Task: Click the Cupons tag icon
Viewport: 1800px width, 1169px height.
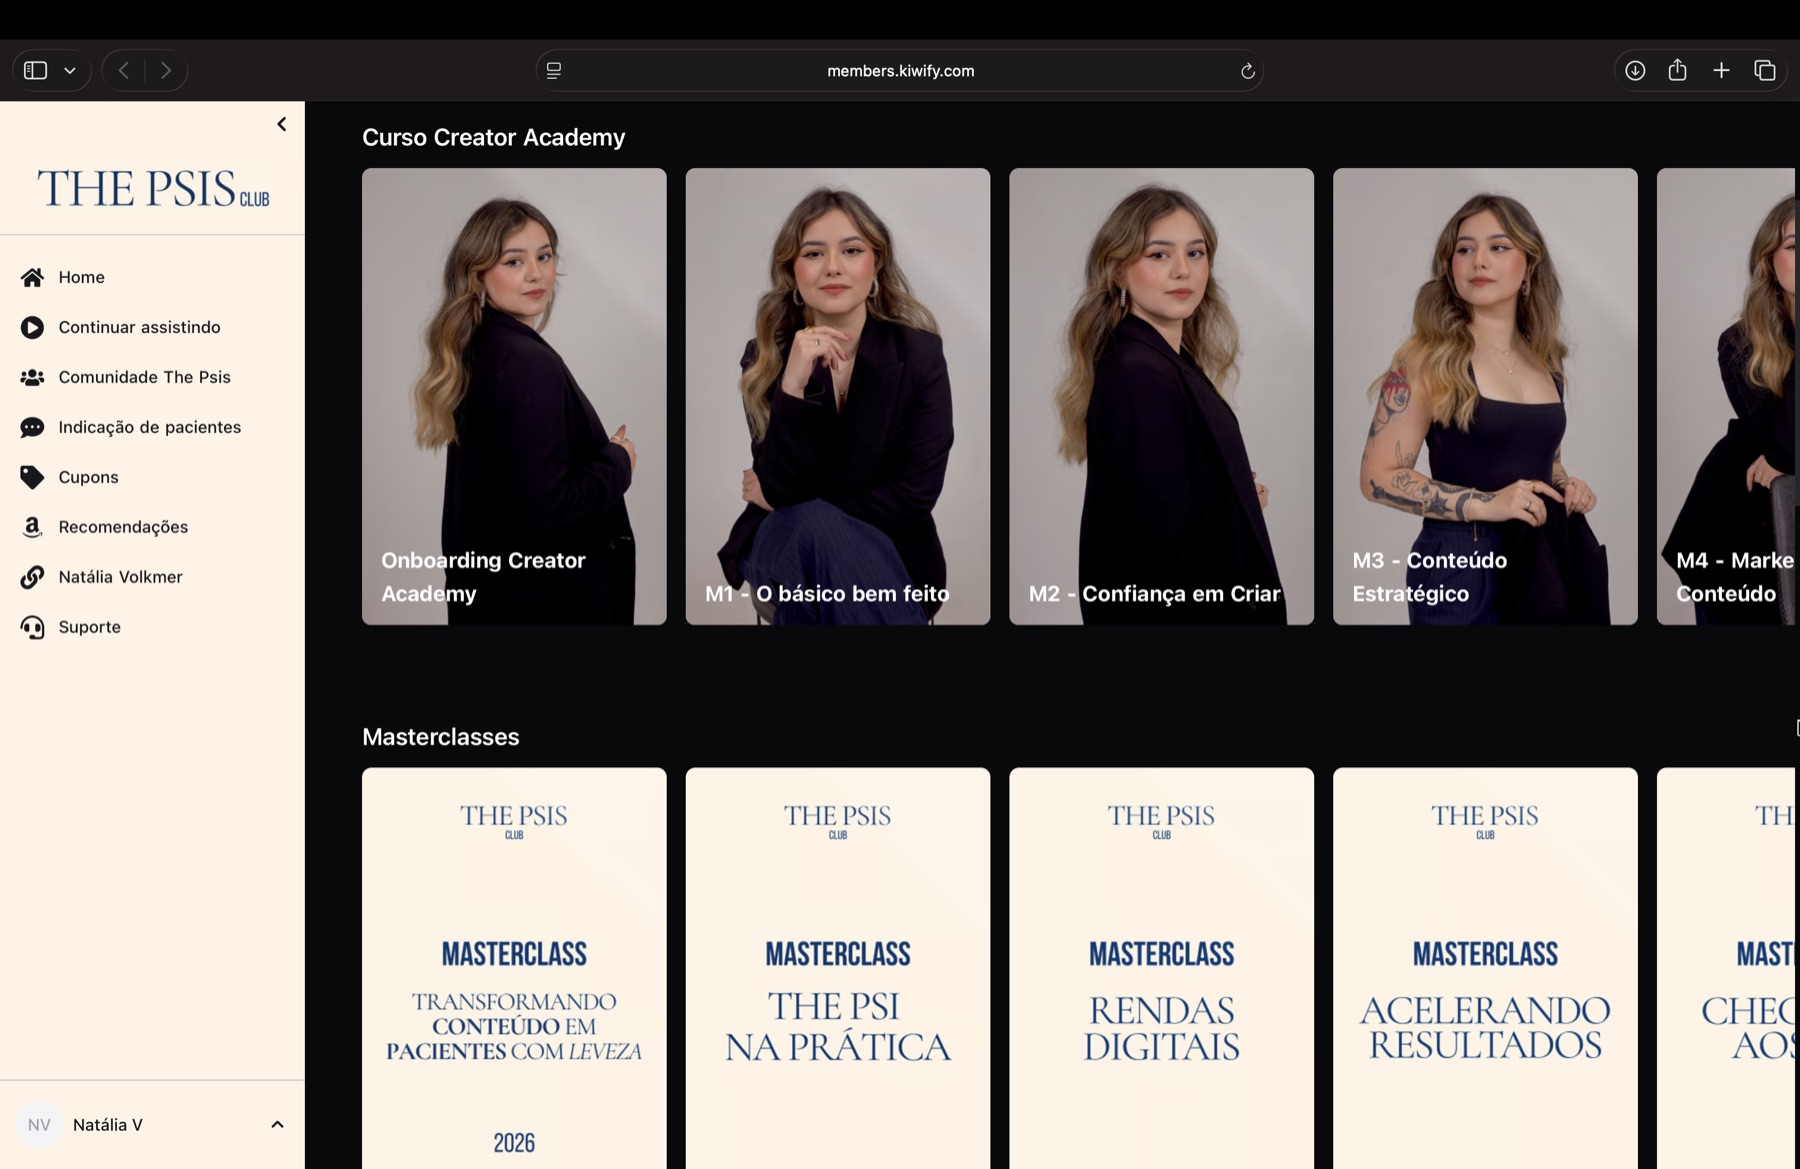Action: pyautogui.click(x=32, y=477)
